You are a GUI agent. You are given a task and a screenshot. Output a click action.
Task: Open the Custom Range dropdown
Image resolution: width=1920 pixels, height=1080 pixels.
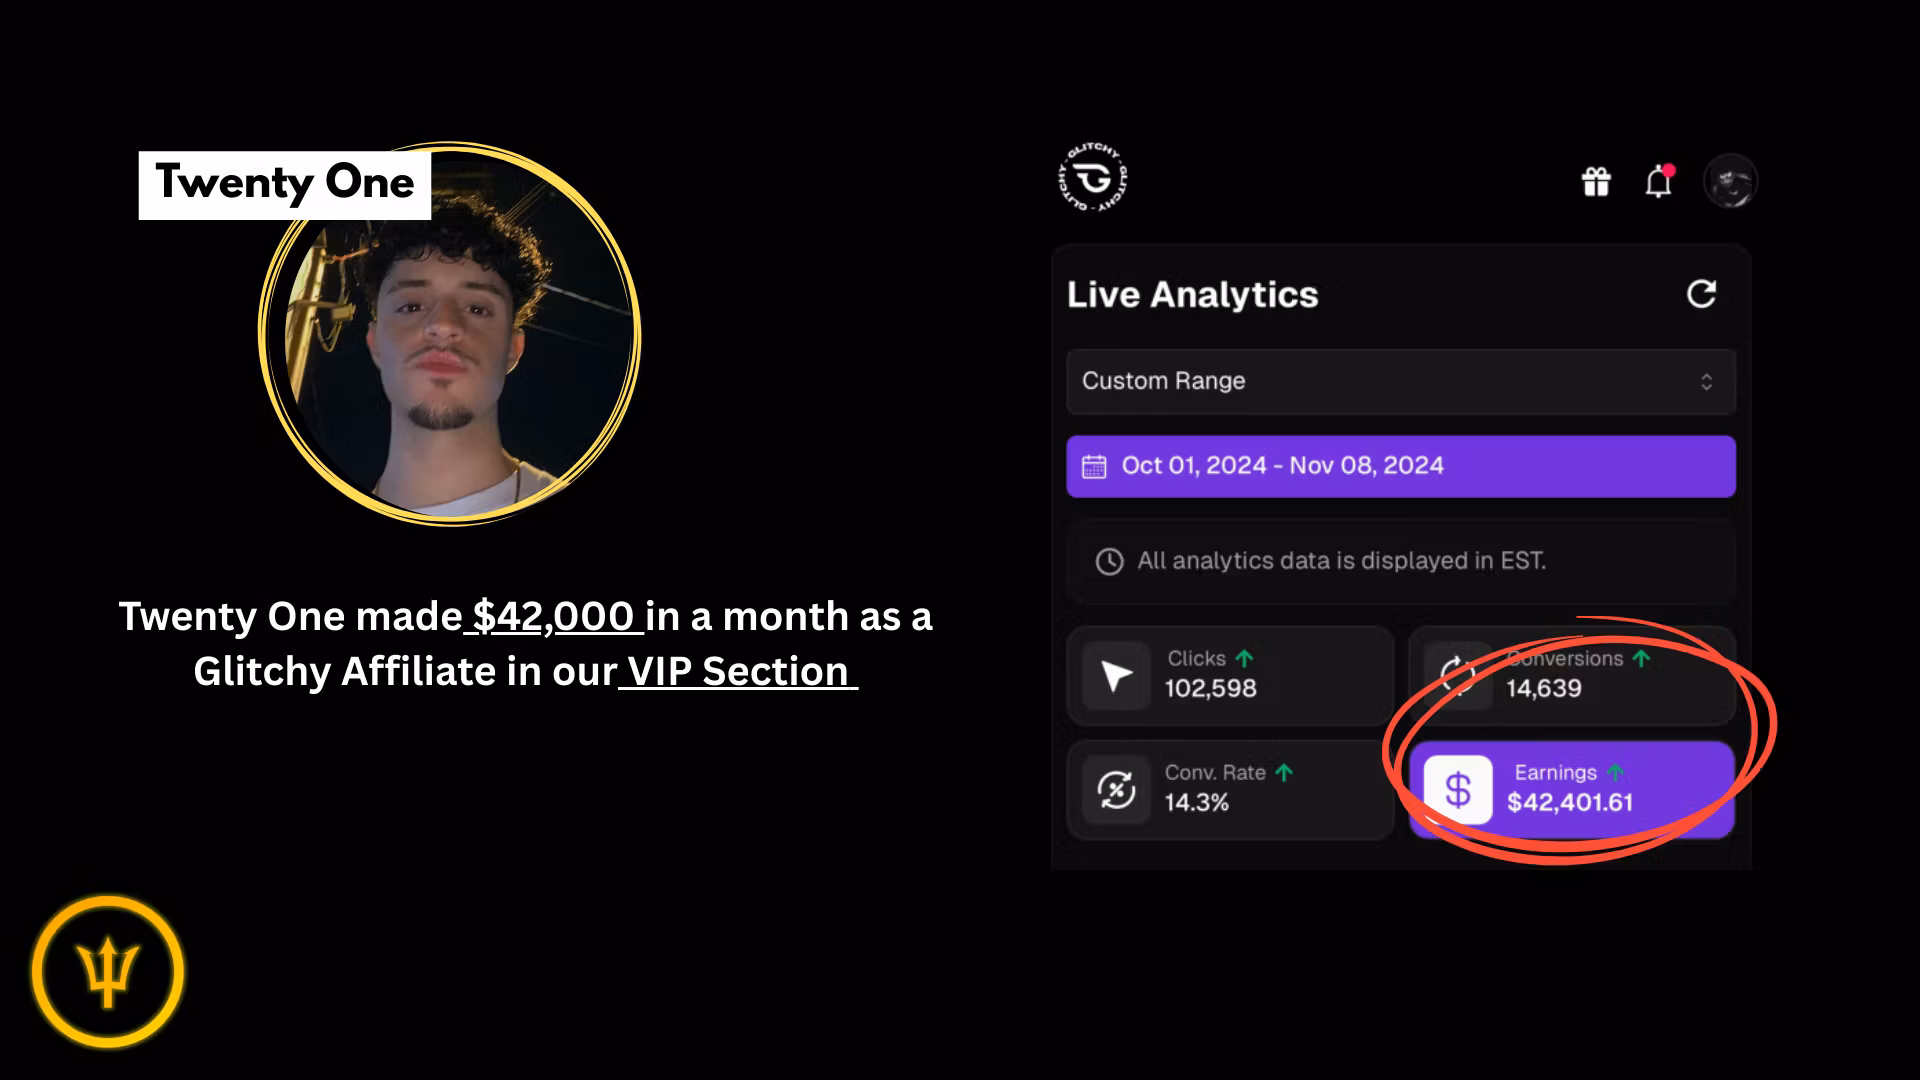point(1400,381)
